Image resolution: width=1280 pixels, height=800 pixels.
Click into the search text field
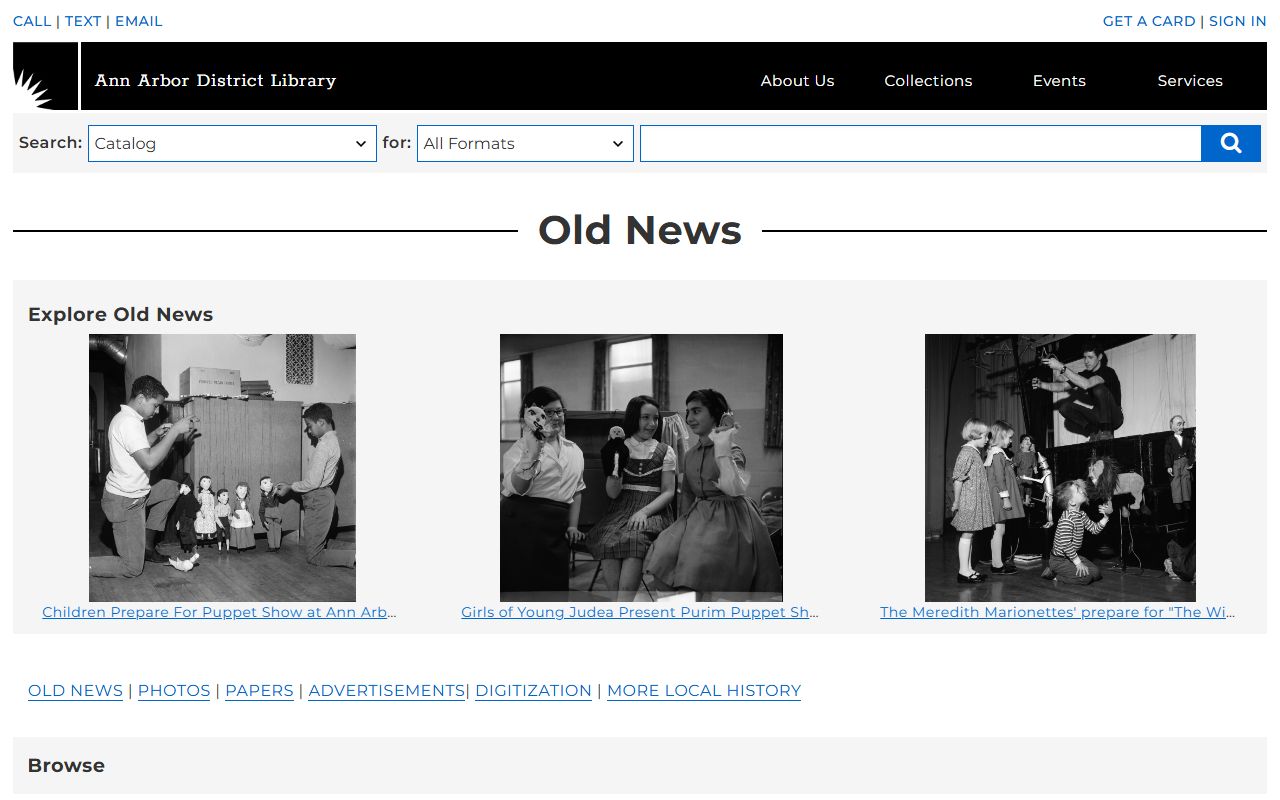point(921,143)
